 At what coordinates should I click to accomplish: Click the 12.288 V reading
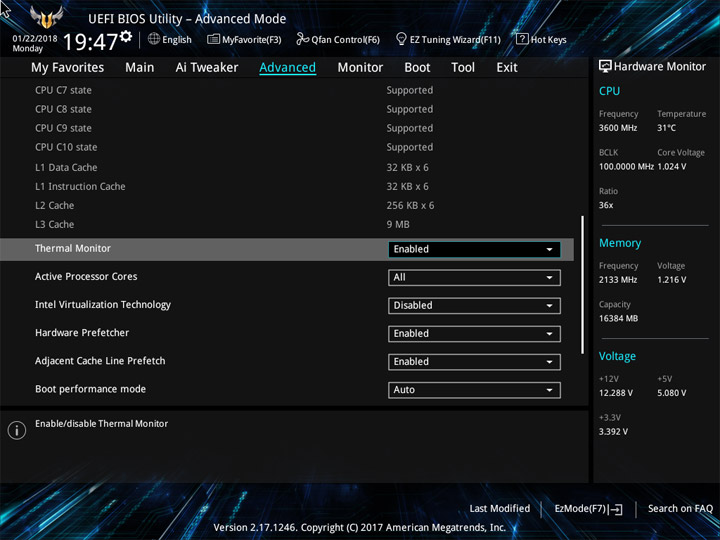pyautogui.click(x=616, y=393)
